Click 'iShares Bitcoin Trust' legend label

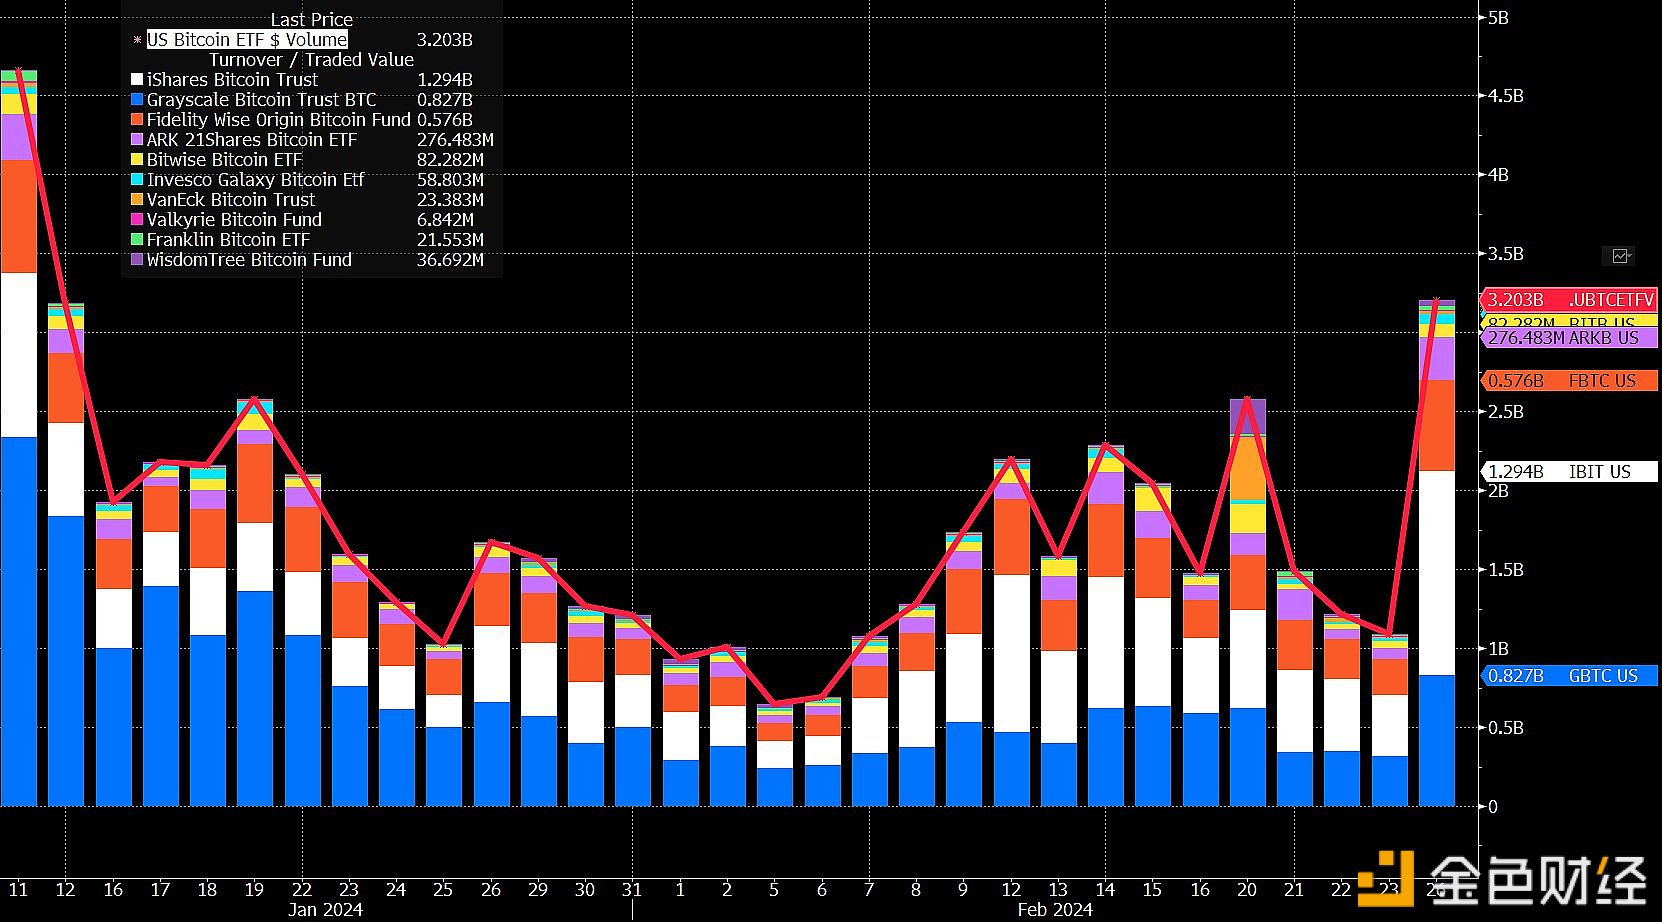tap(232, 79)
